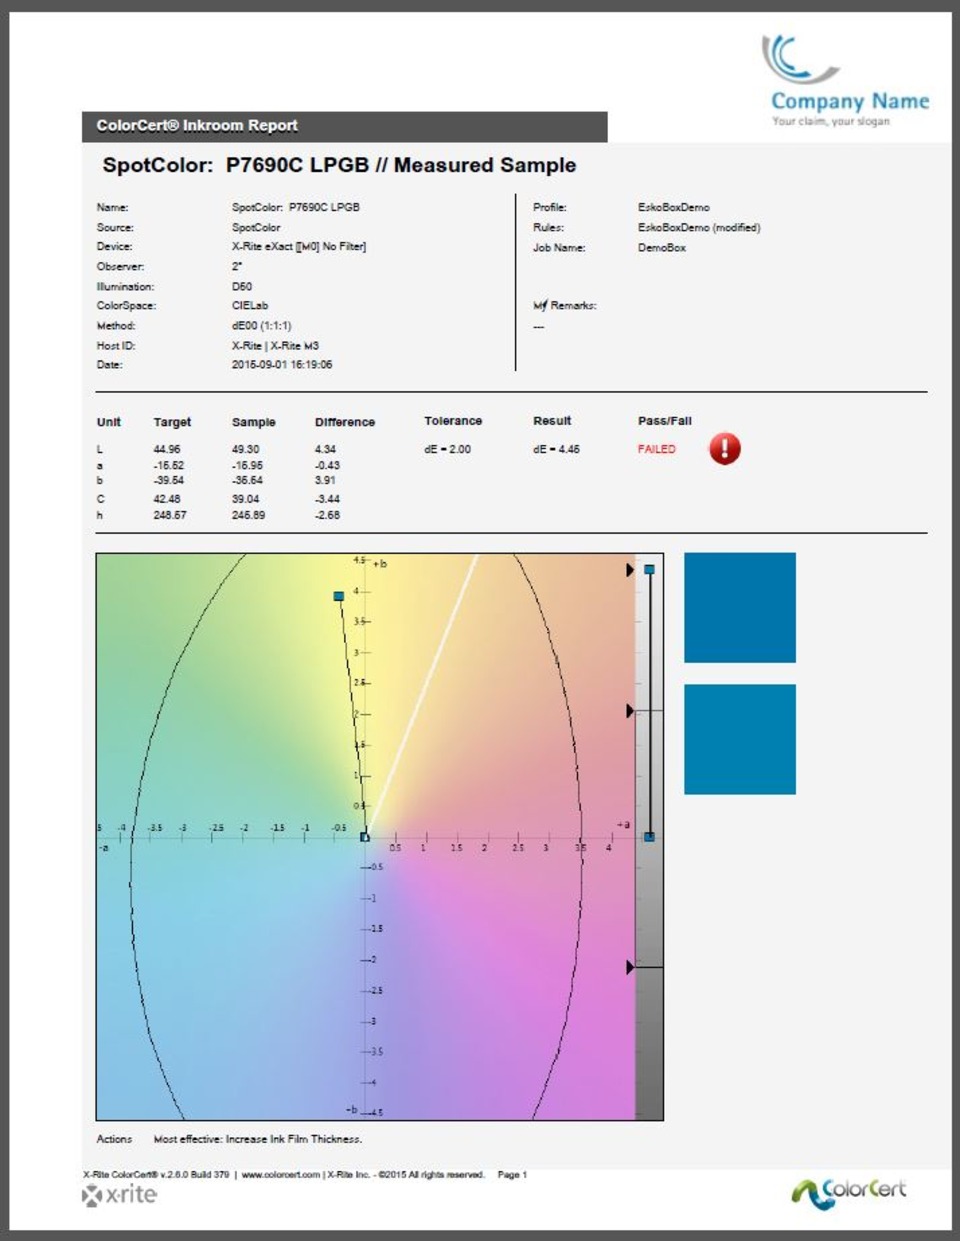Image resolution: width=960 pixels, height=1241 pixels.
Task: Click top black triangle on lightness bar
Action: click(630, 570)
